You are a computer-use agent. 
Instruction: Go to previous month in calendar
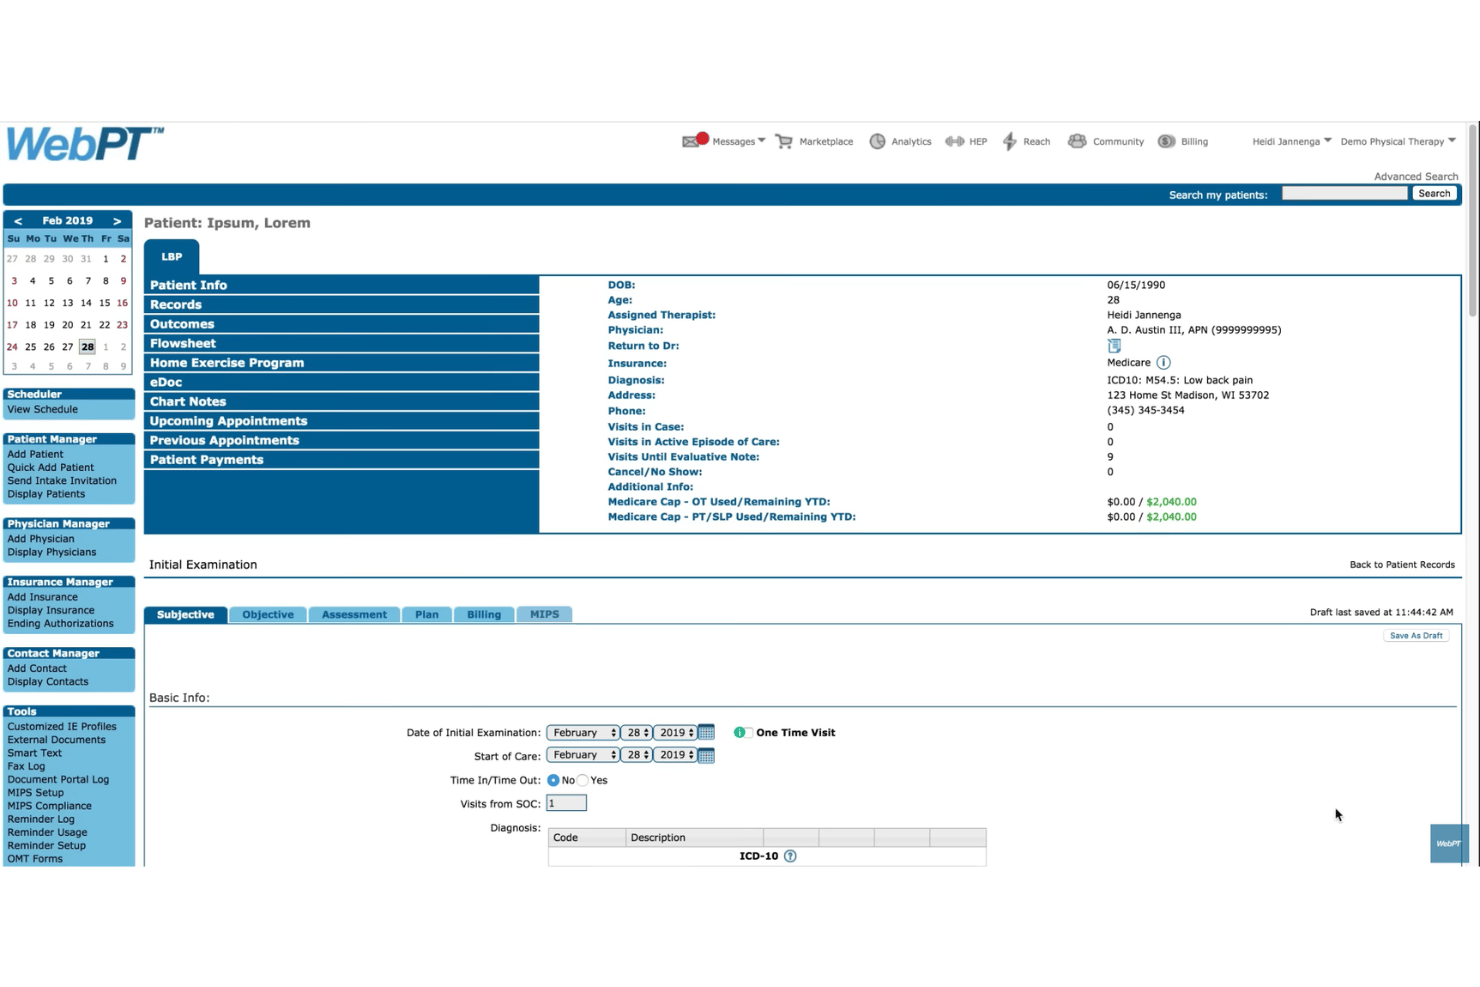coord(18,221)
